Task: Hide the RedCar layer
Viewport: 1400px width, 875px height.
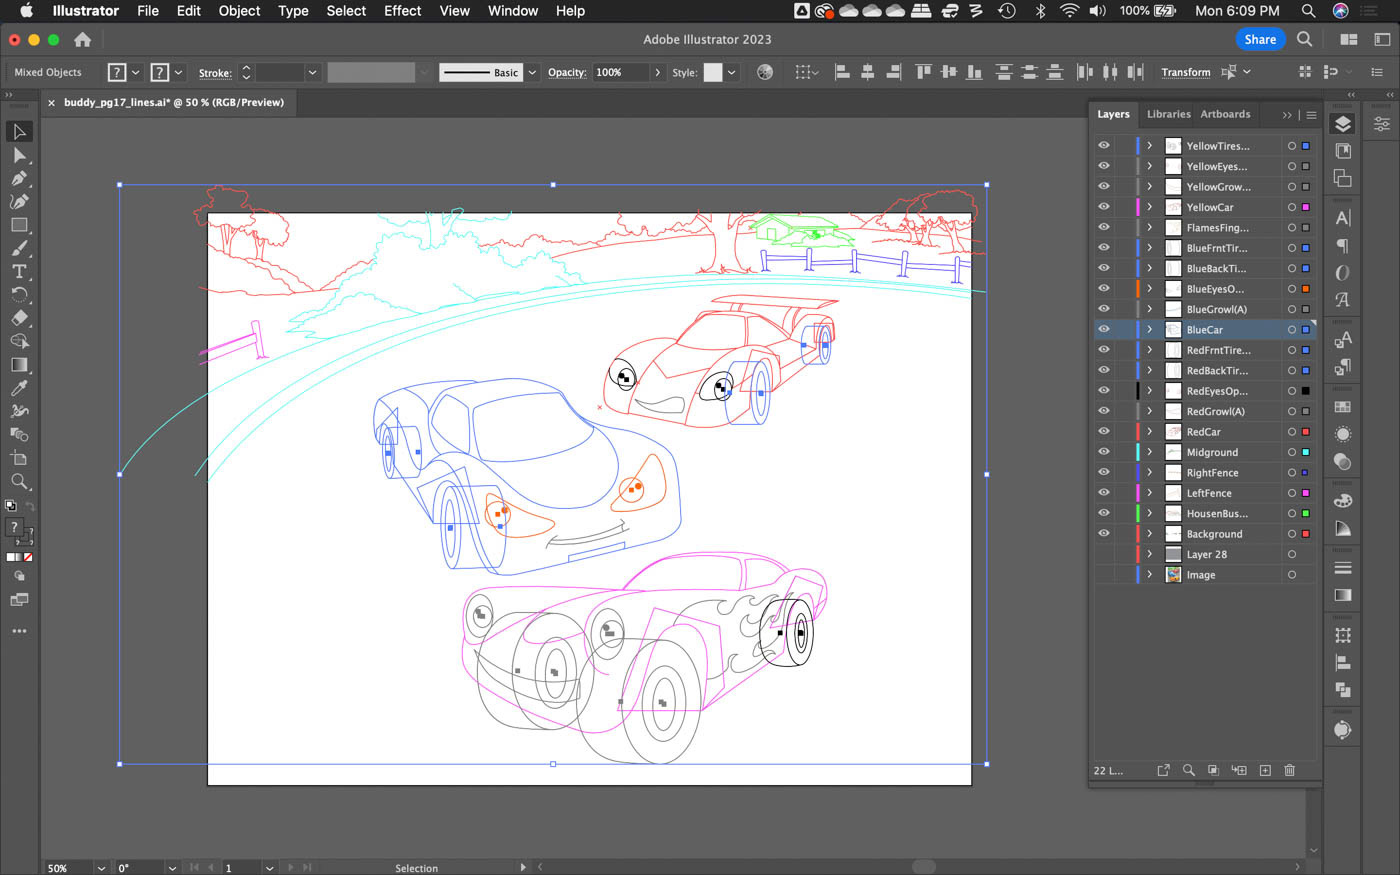Action: pos(1104,431)
